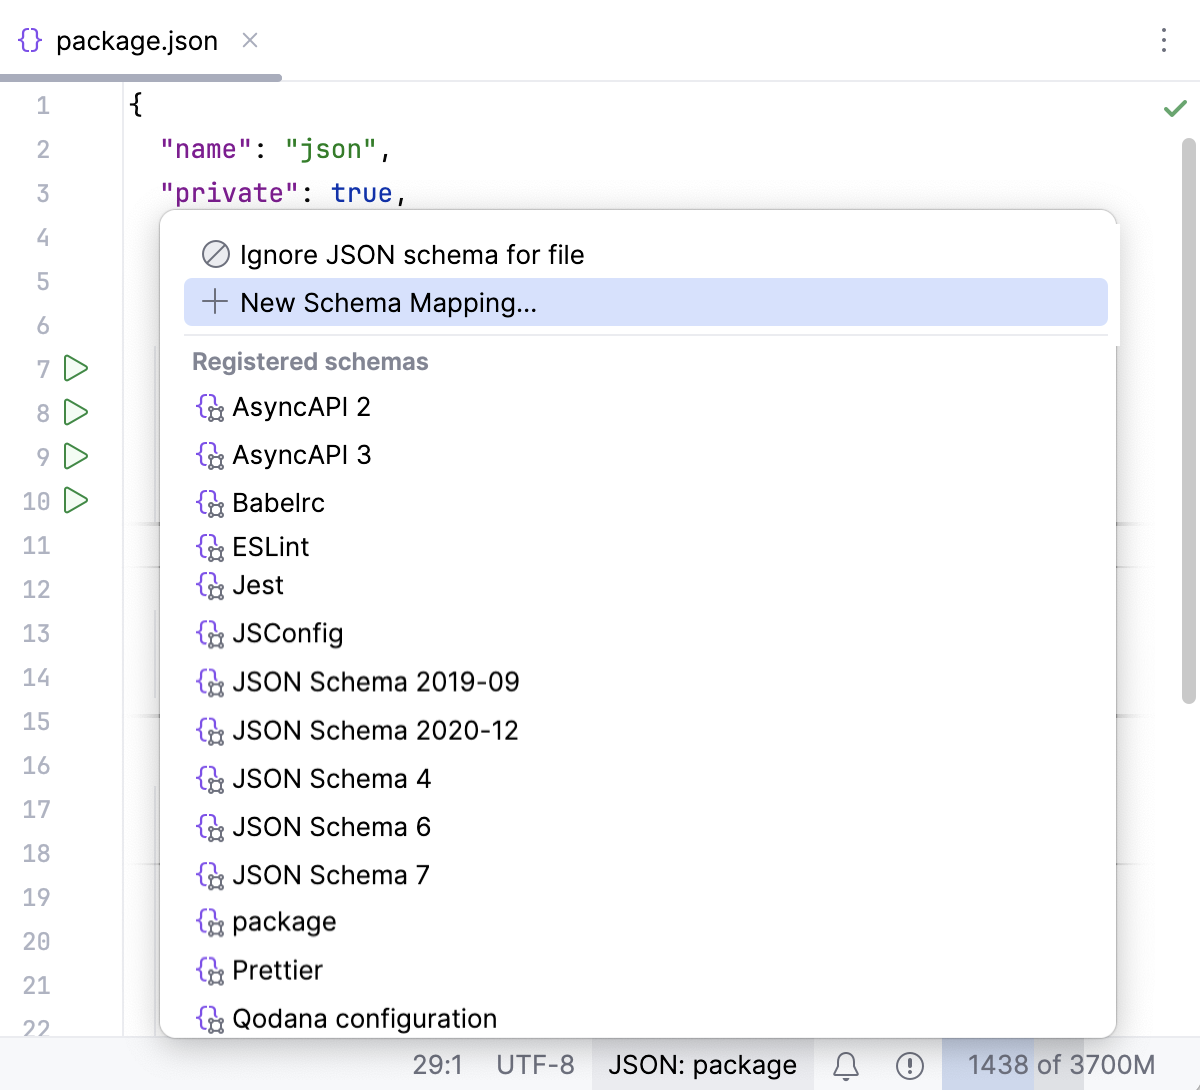Click the green inspection checkmark indicator
The image size is (1200, 1090).
tap(1176, 108)
